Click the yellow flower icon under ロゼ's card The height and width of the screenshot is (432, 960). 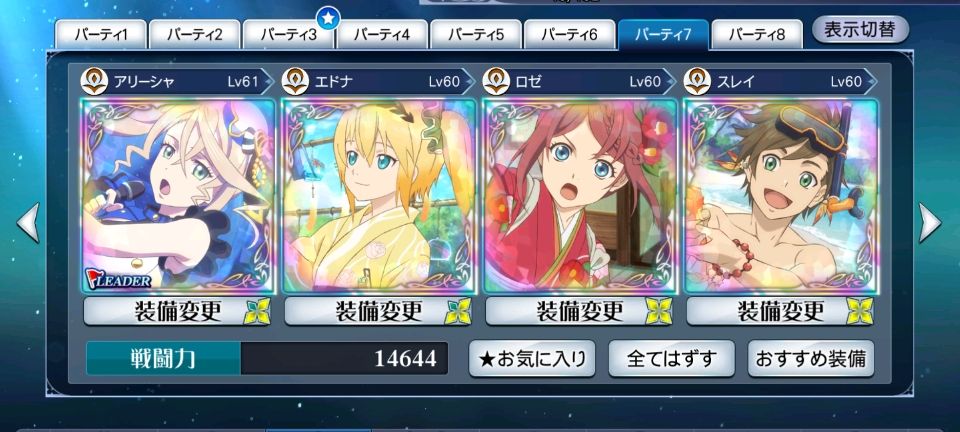(659, 311)
